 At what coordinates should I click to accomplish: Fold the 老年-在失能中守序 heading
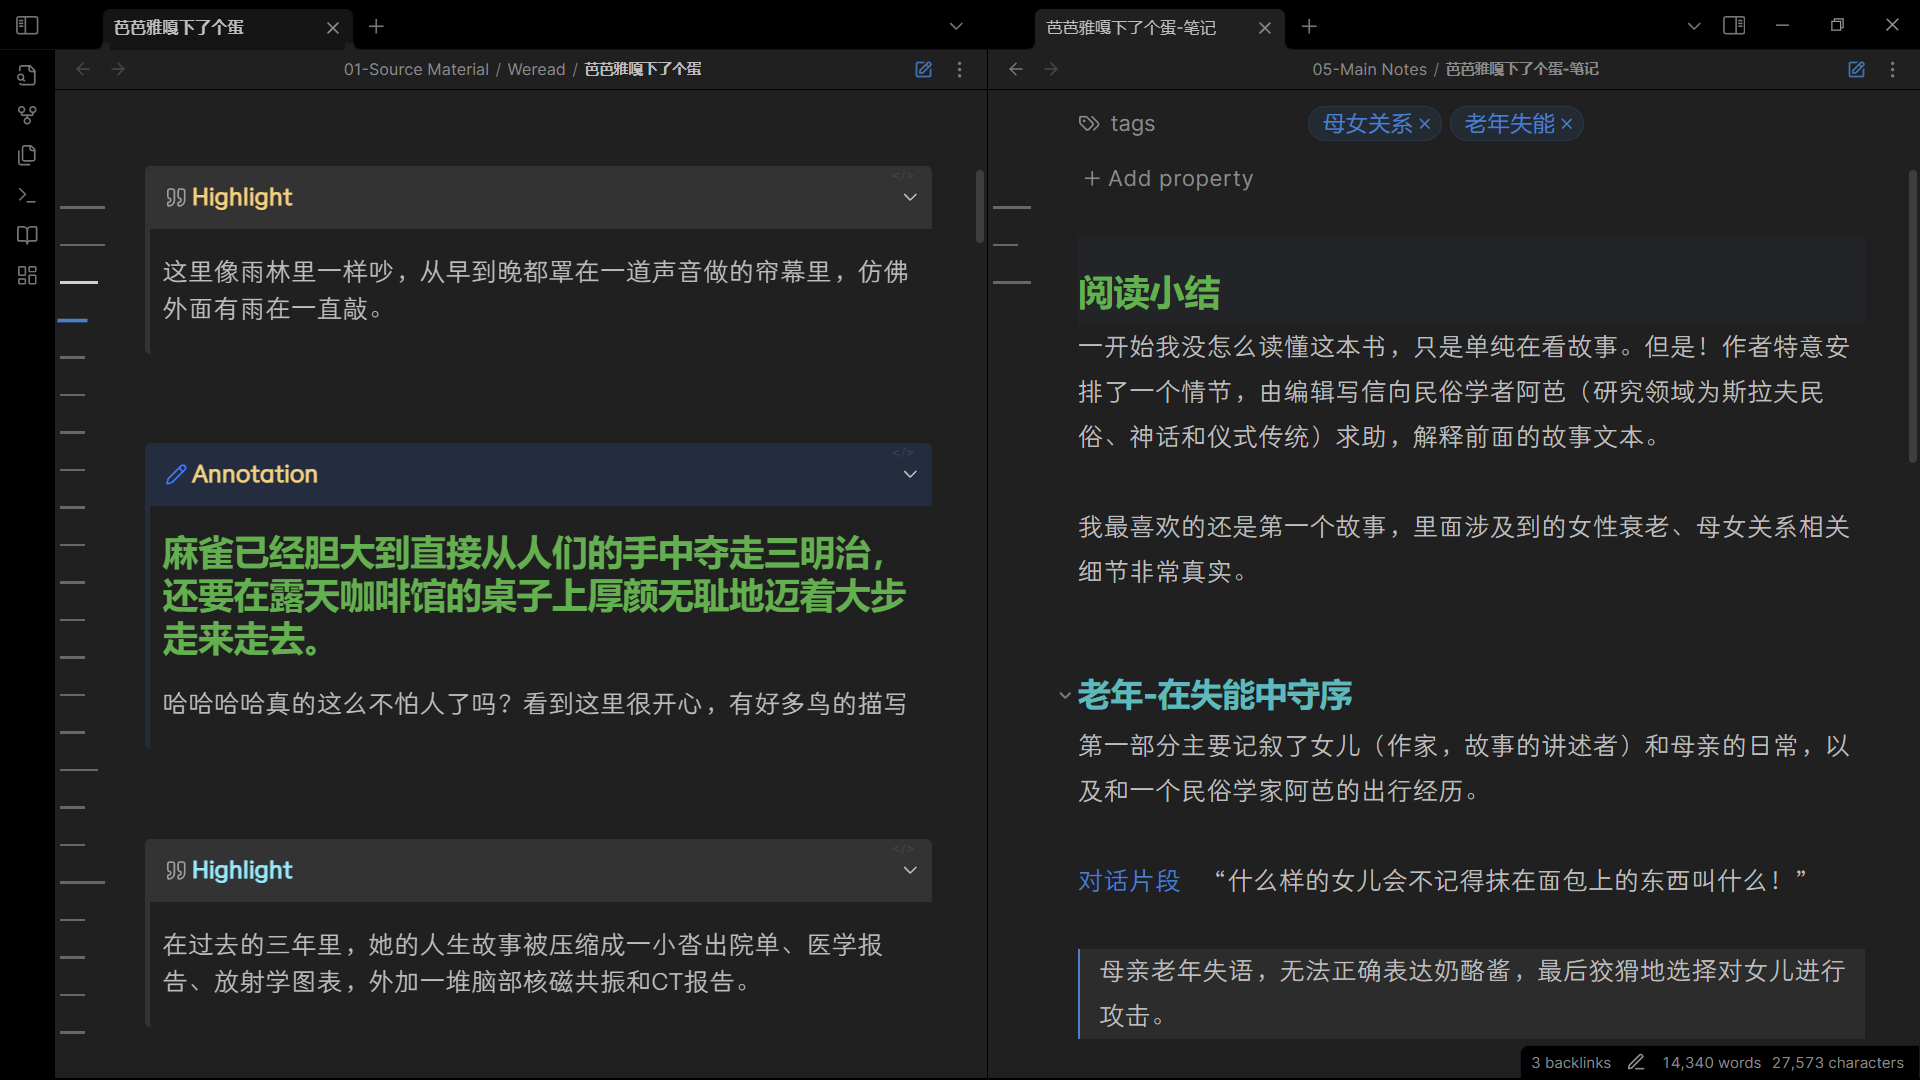coord(1065,695)
